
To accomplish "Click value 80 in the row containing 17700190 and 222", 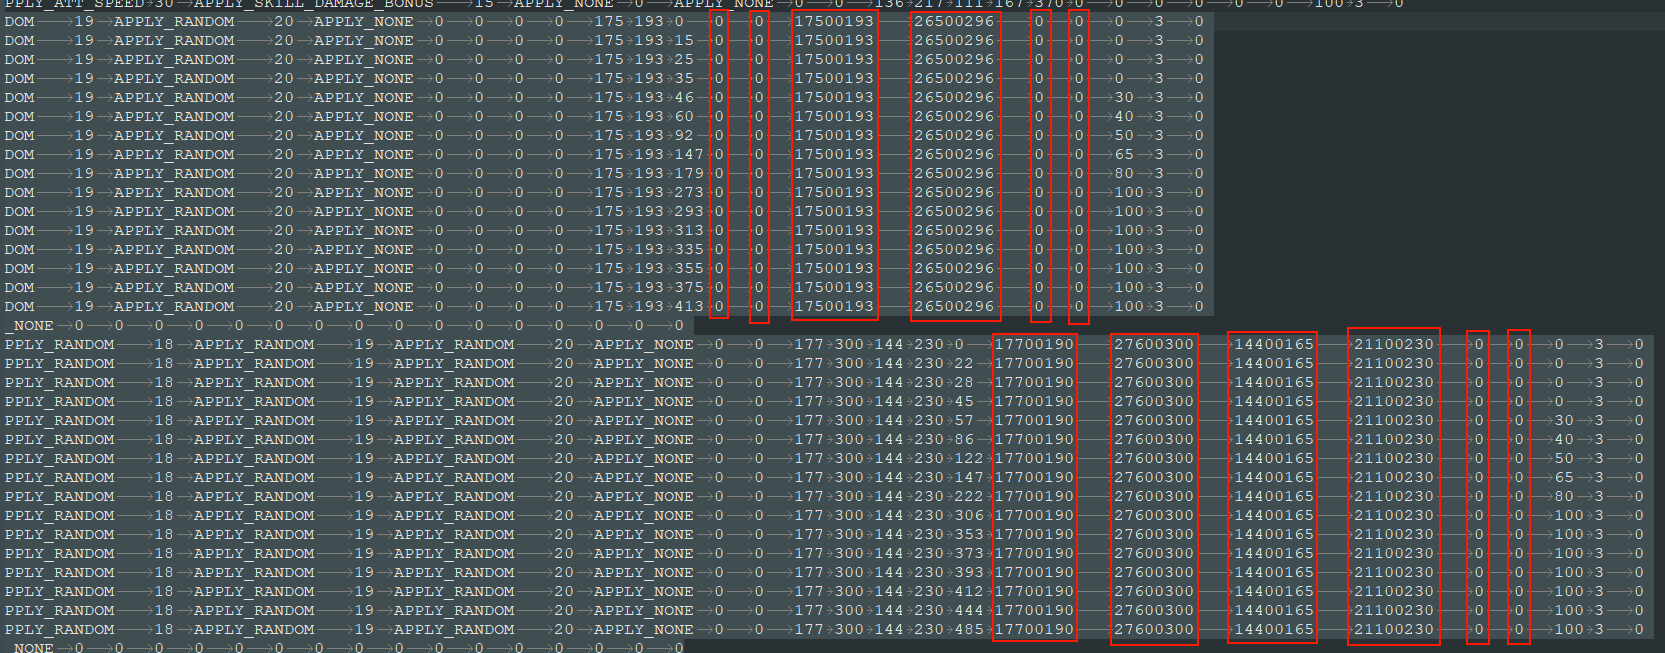I will pos(1564,497).
